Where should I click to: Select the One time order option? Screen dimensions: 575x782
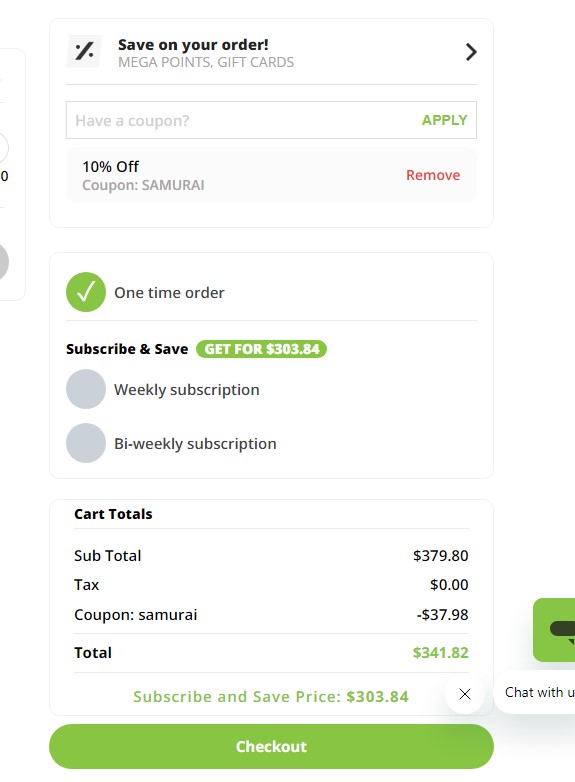pyautogui.click(x=145, y=292)
